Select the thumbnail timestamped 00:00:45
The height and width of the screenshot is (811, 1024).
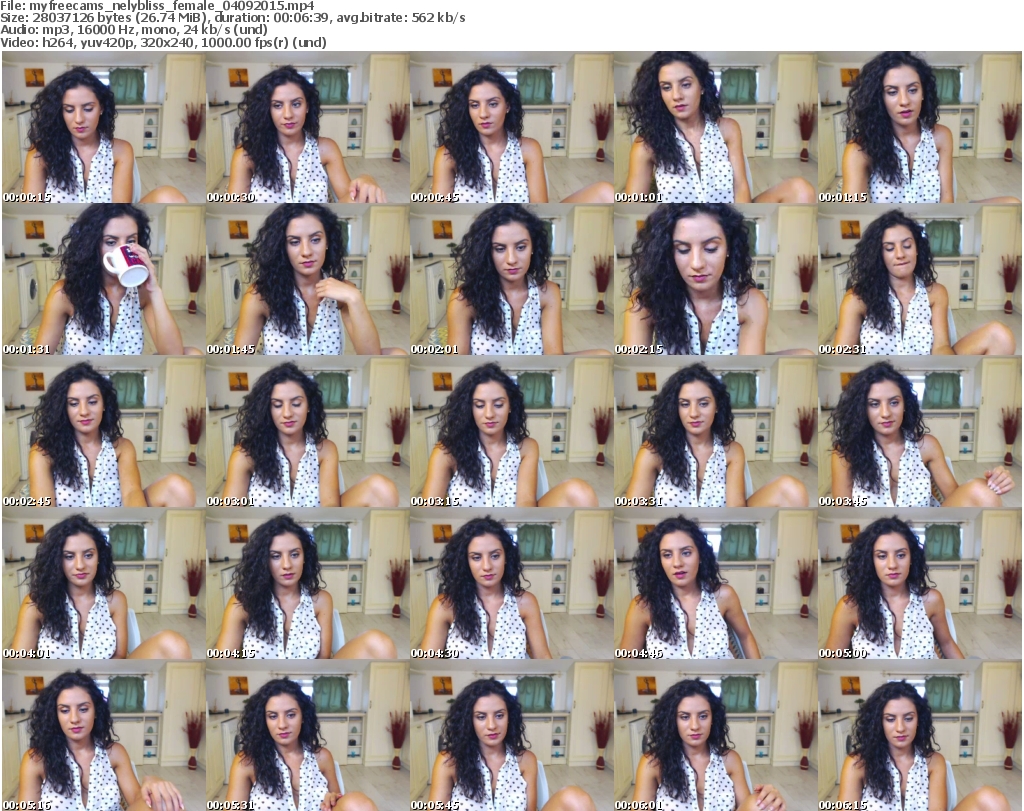pos(511,127)
